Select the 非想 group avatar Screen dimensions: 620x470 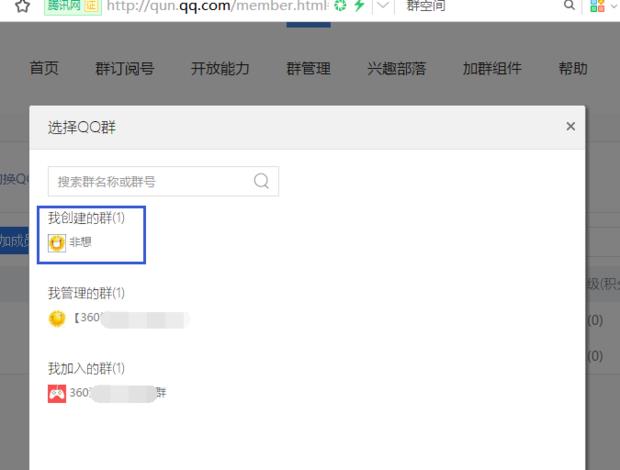pos(57,242)
